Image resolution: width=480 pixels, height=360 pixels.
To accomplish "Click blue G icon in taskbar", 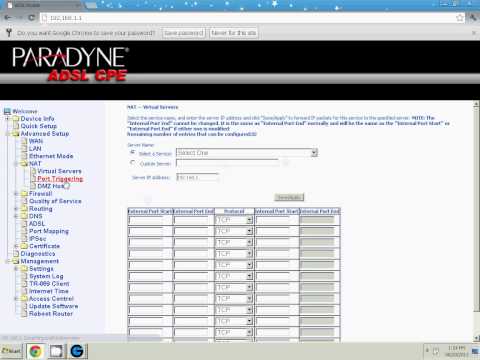I will 77,351.
